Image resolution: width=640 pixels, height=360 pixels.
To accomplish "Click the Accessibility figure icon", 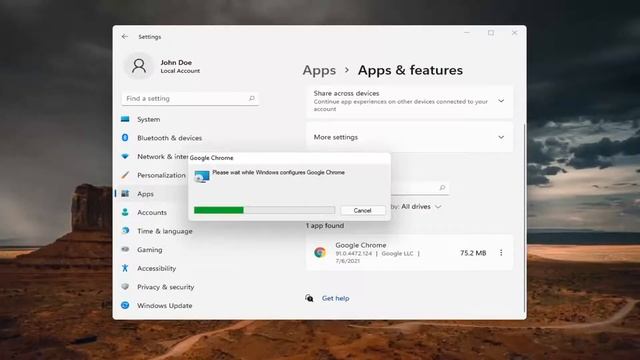I will tap(125, 268).
